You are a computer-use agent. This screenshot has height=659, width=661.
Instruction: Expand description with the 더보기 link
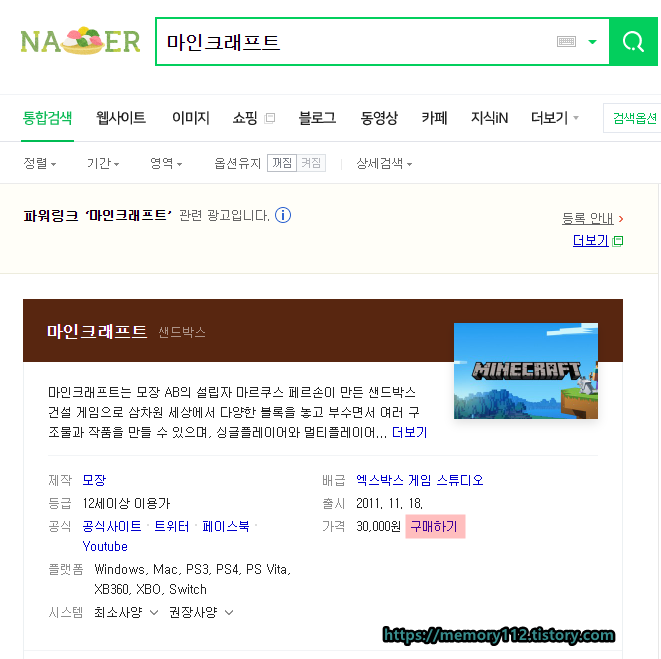point(409,432)
